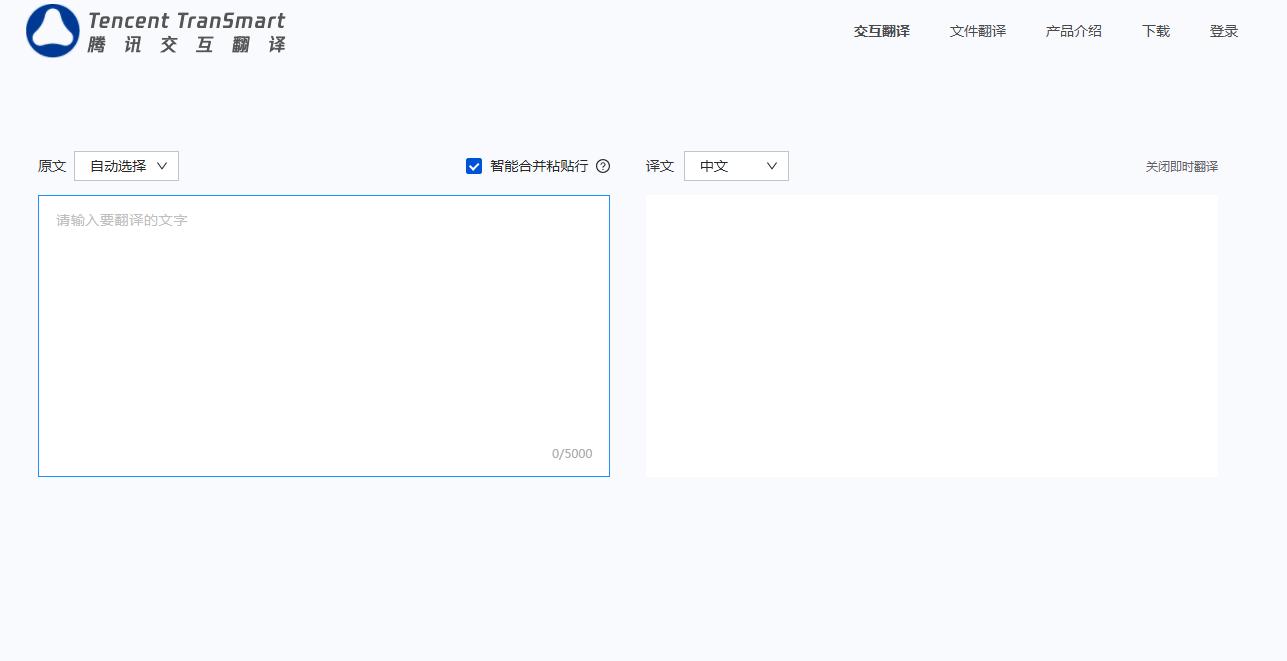Click the 智能合并粘贴行 label text
This screenshot has width=1287, height=661.
pyautogui.click(x=539, y=166)
